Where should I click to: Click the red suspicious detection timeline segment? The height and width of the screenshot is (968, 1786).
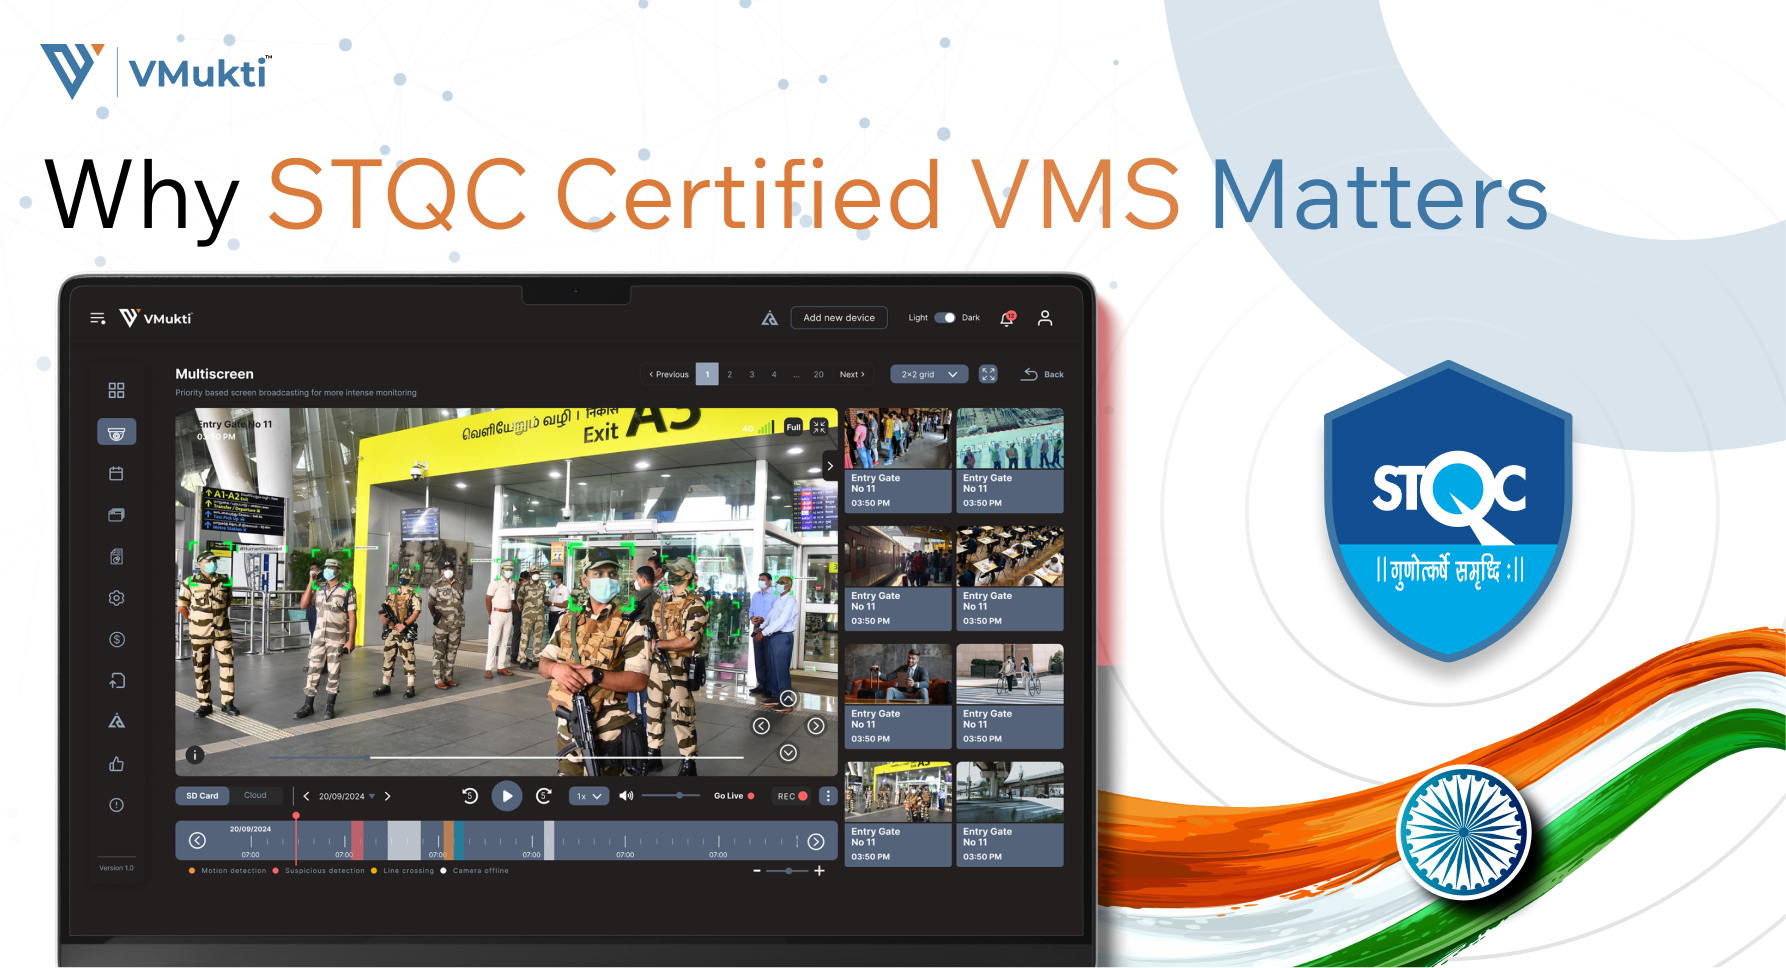tap(357, 840)
